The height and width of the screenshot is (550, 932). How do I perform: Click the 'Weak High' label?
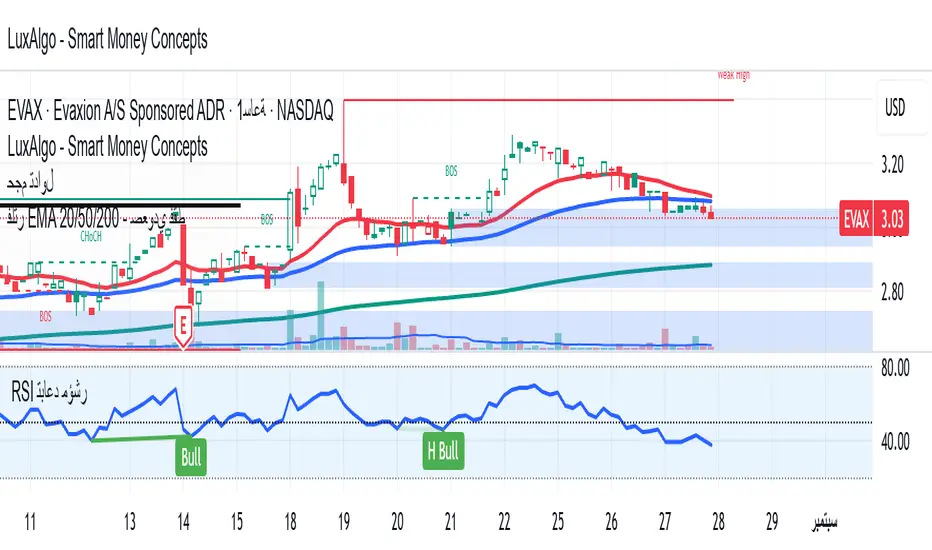tap(733, 75)
